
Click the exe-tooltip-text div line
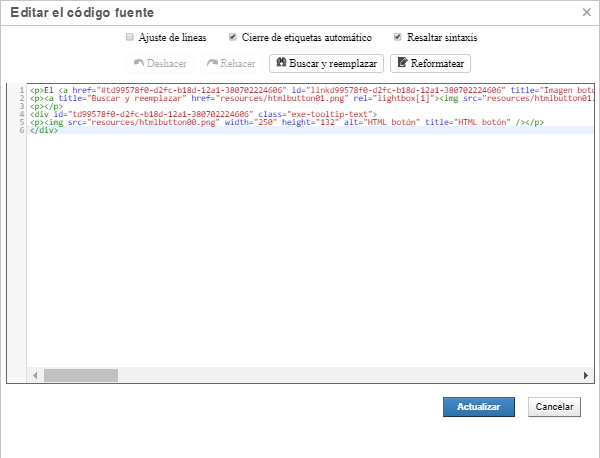pyautogui.click(x=200, y=114)
